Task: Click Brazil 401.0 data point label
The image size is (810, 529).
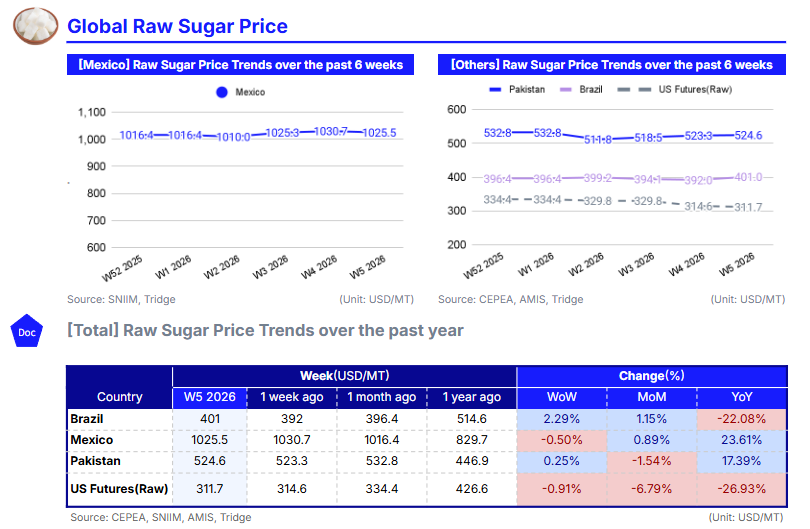Action: pyautogui.click(x=748, y=177)
